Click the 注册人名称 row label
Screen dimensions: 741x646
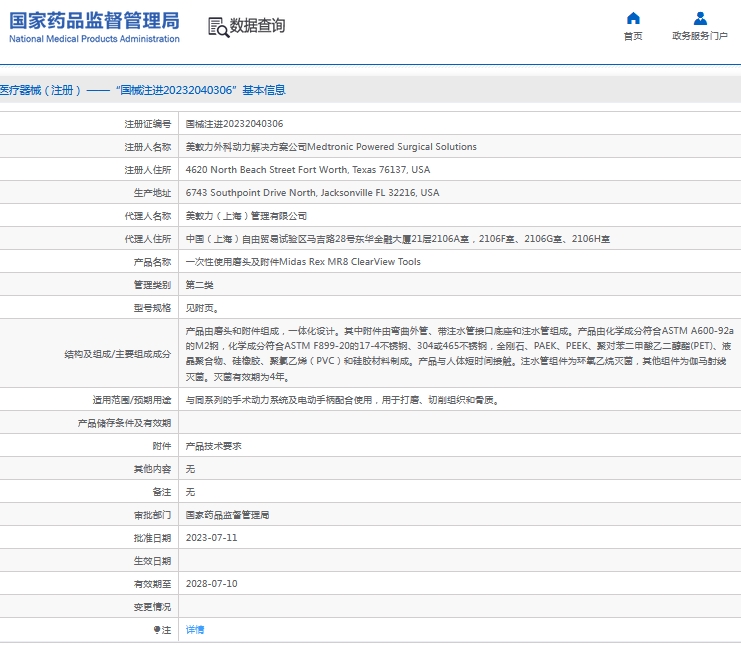(147, 147)
